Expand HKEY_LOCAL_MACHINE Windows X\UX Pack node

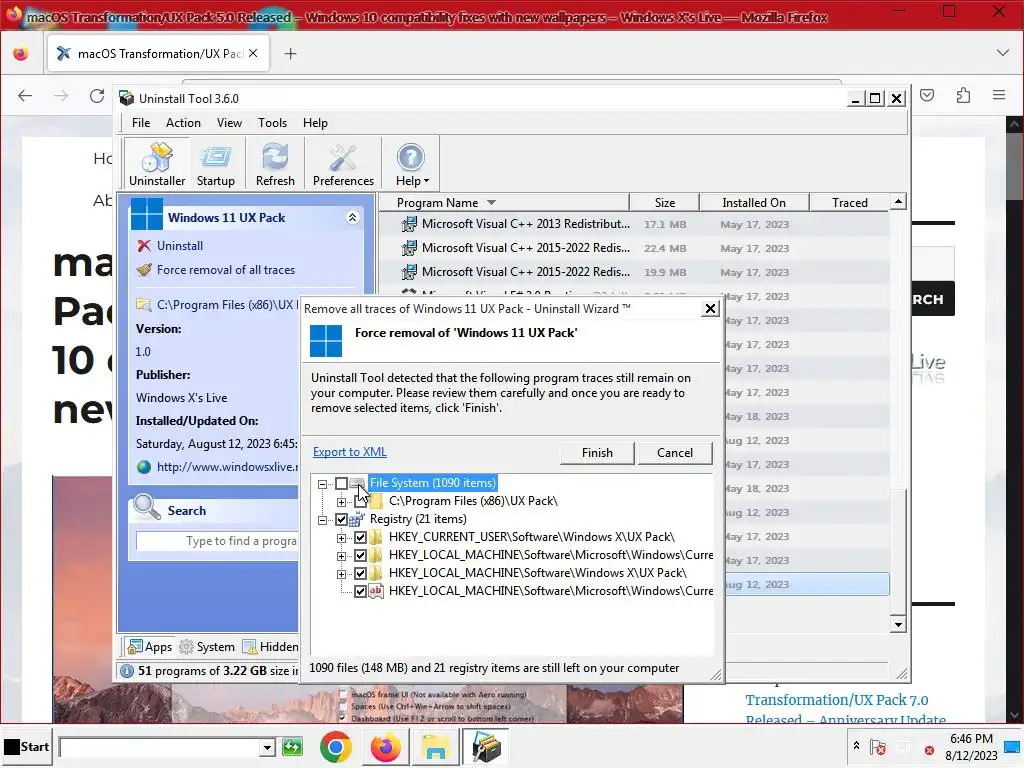tap(341, 574)
